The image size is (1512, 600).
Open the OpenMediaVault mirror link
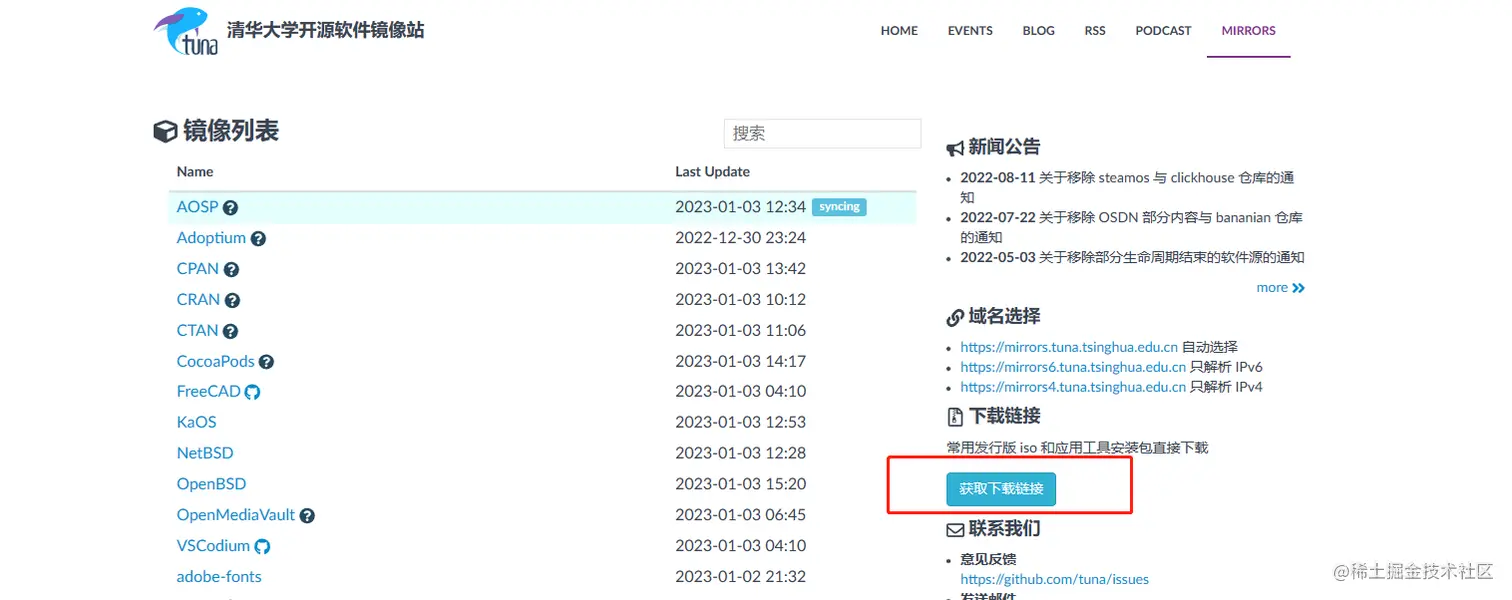tap(236, 515)
